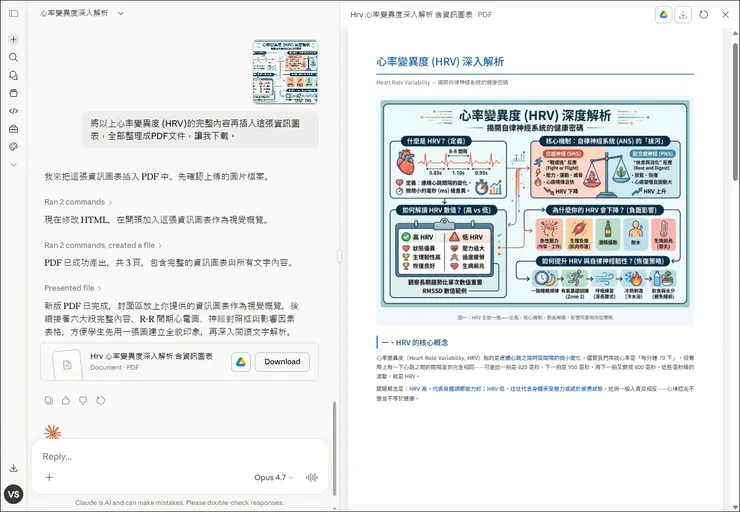
Task: Open the VS user avatar menu
Action: pos(13,494)
